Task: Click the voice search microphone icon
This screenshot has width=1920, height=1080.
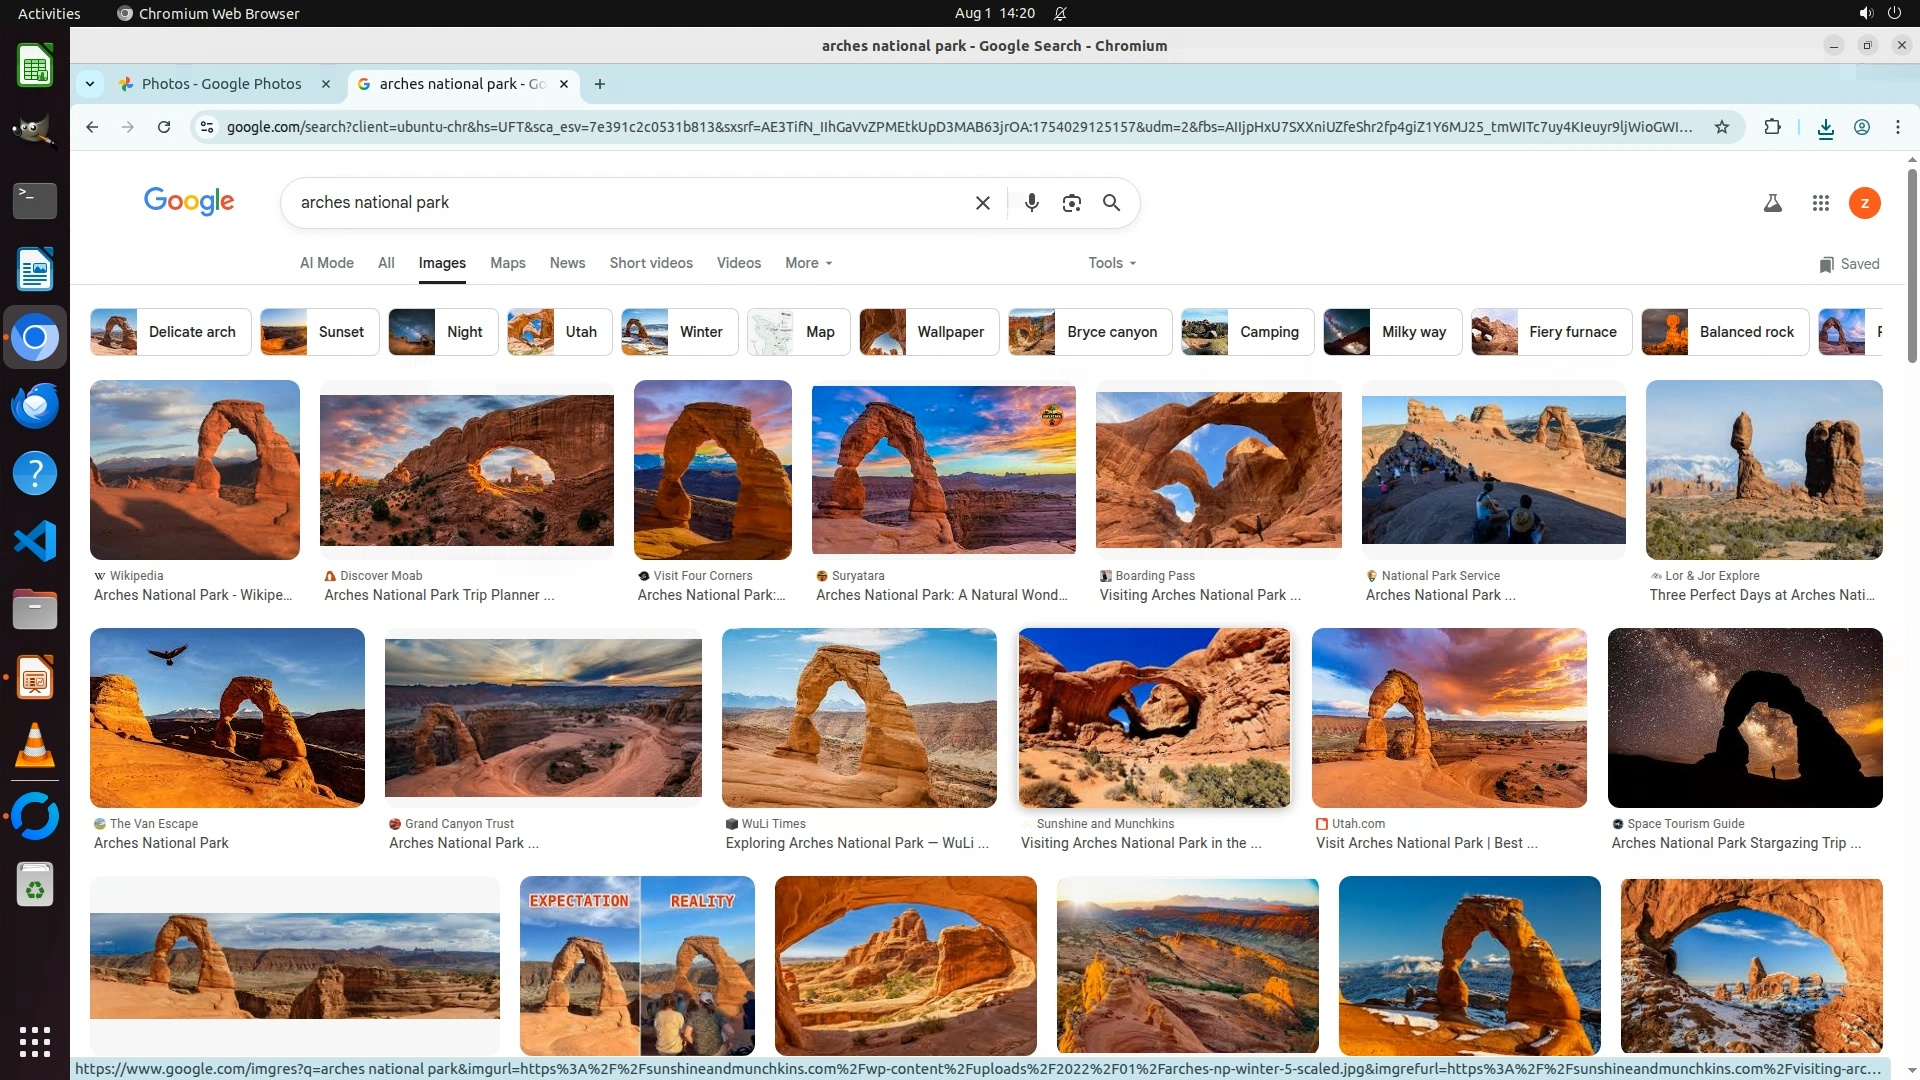Action: click(x=1031, y=203)
